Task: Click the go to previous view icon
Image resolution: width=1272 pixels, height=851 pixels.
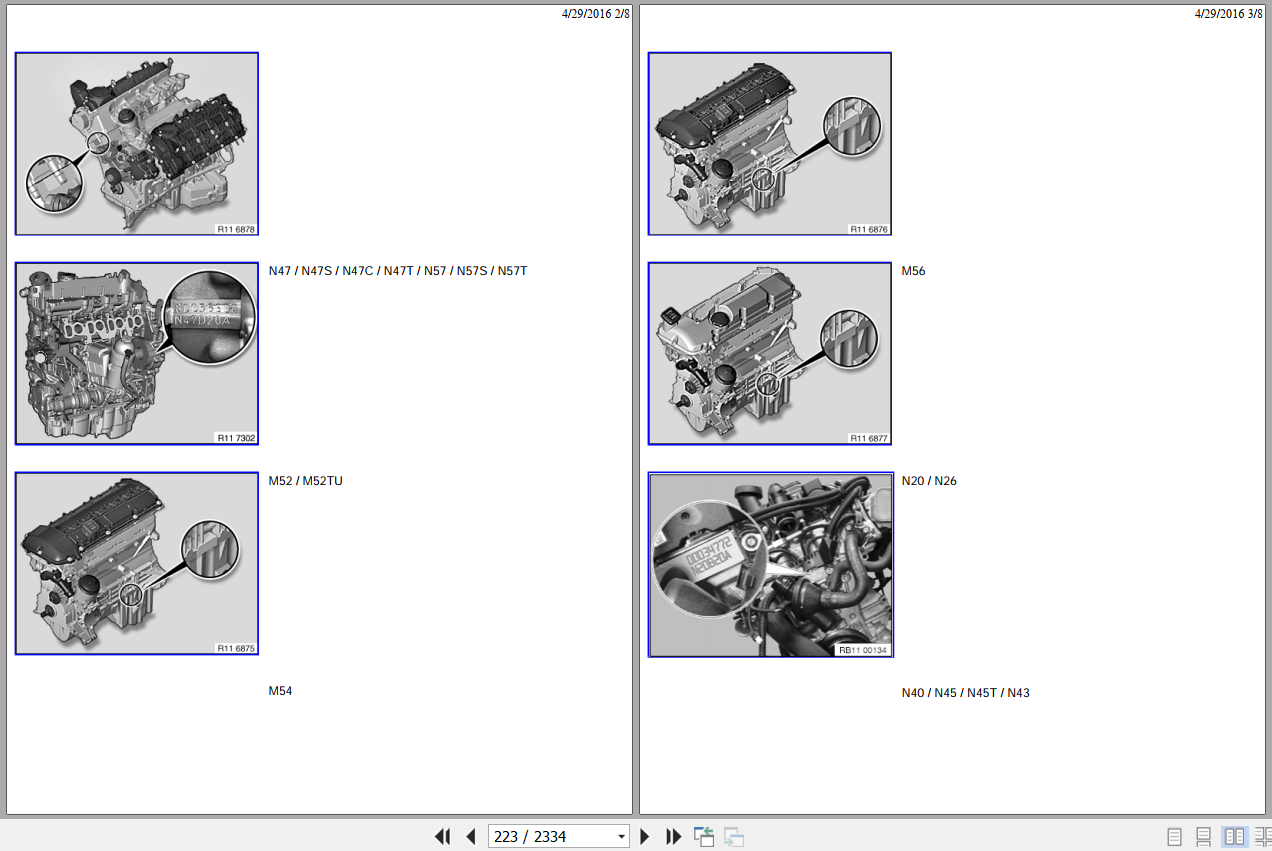Action: click(x=704, y=837)
